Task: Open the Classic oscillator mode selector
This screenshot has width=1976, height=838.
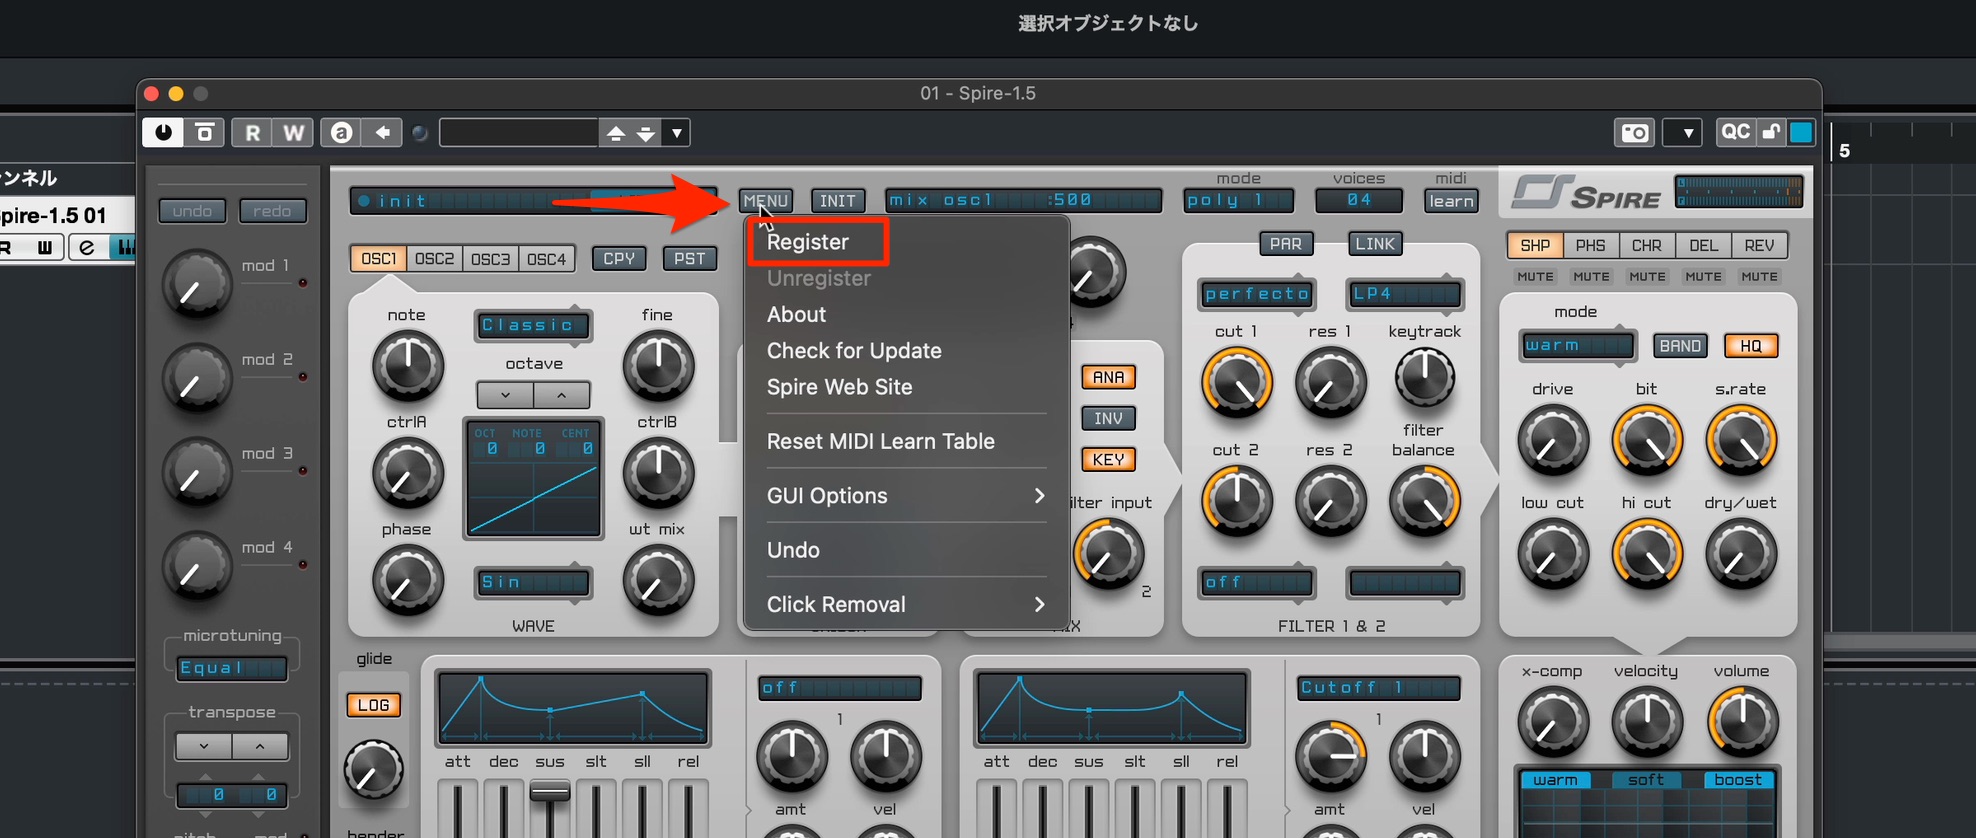Action: pos(532,325)
